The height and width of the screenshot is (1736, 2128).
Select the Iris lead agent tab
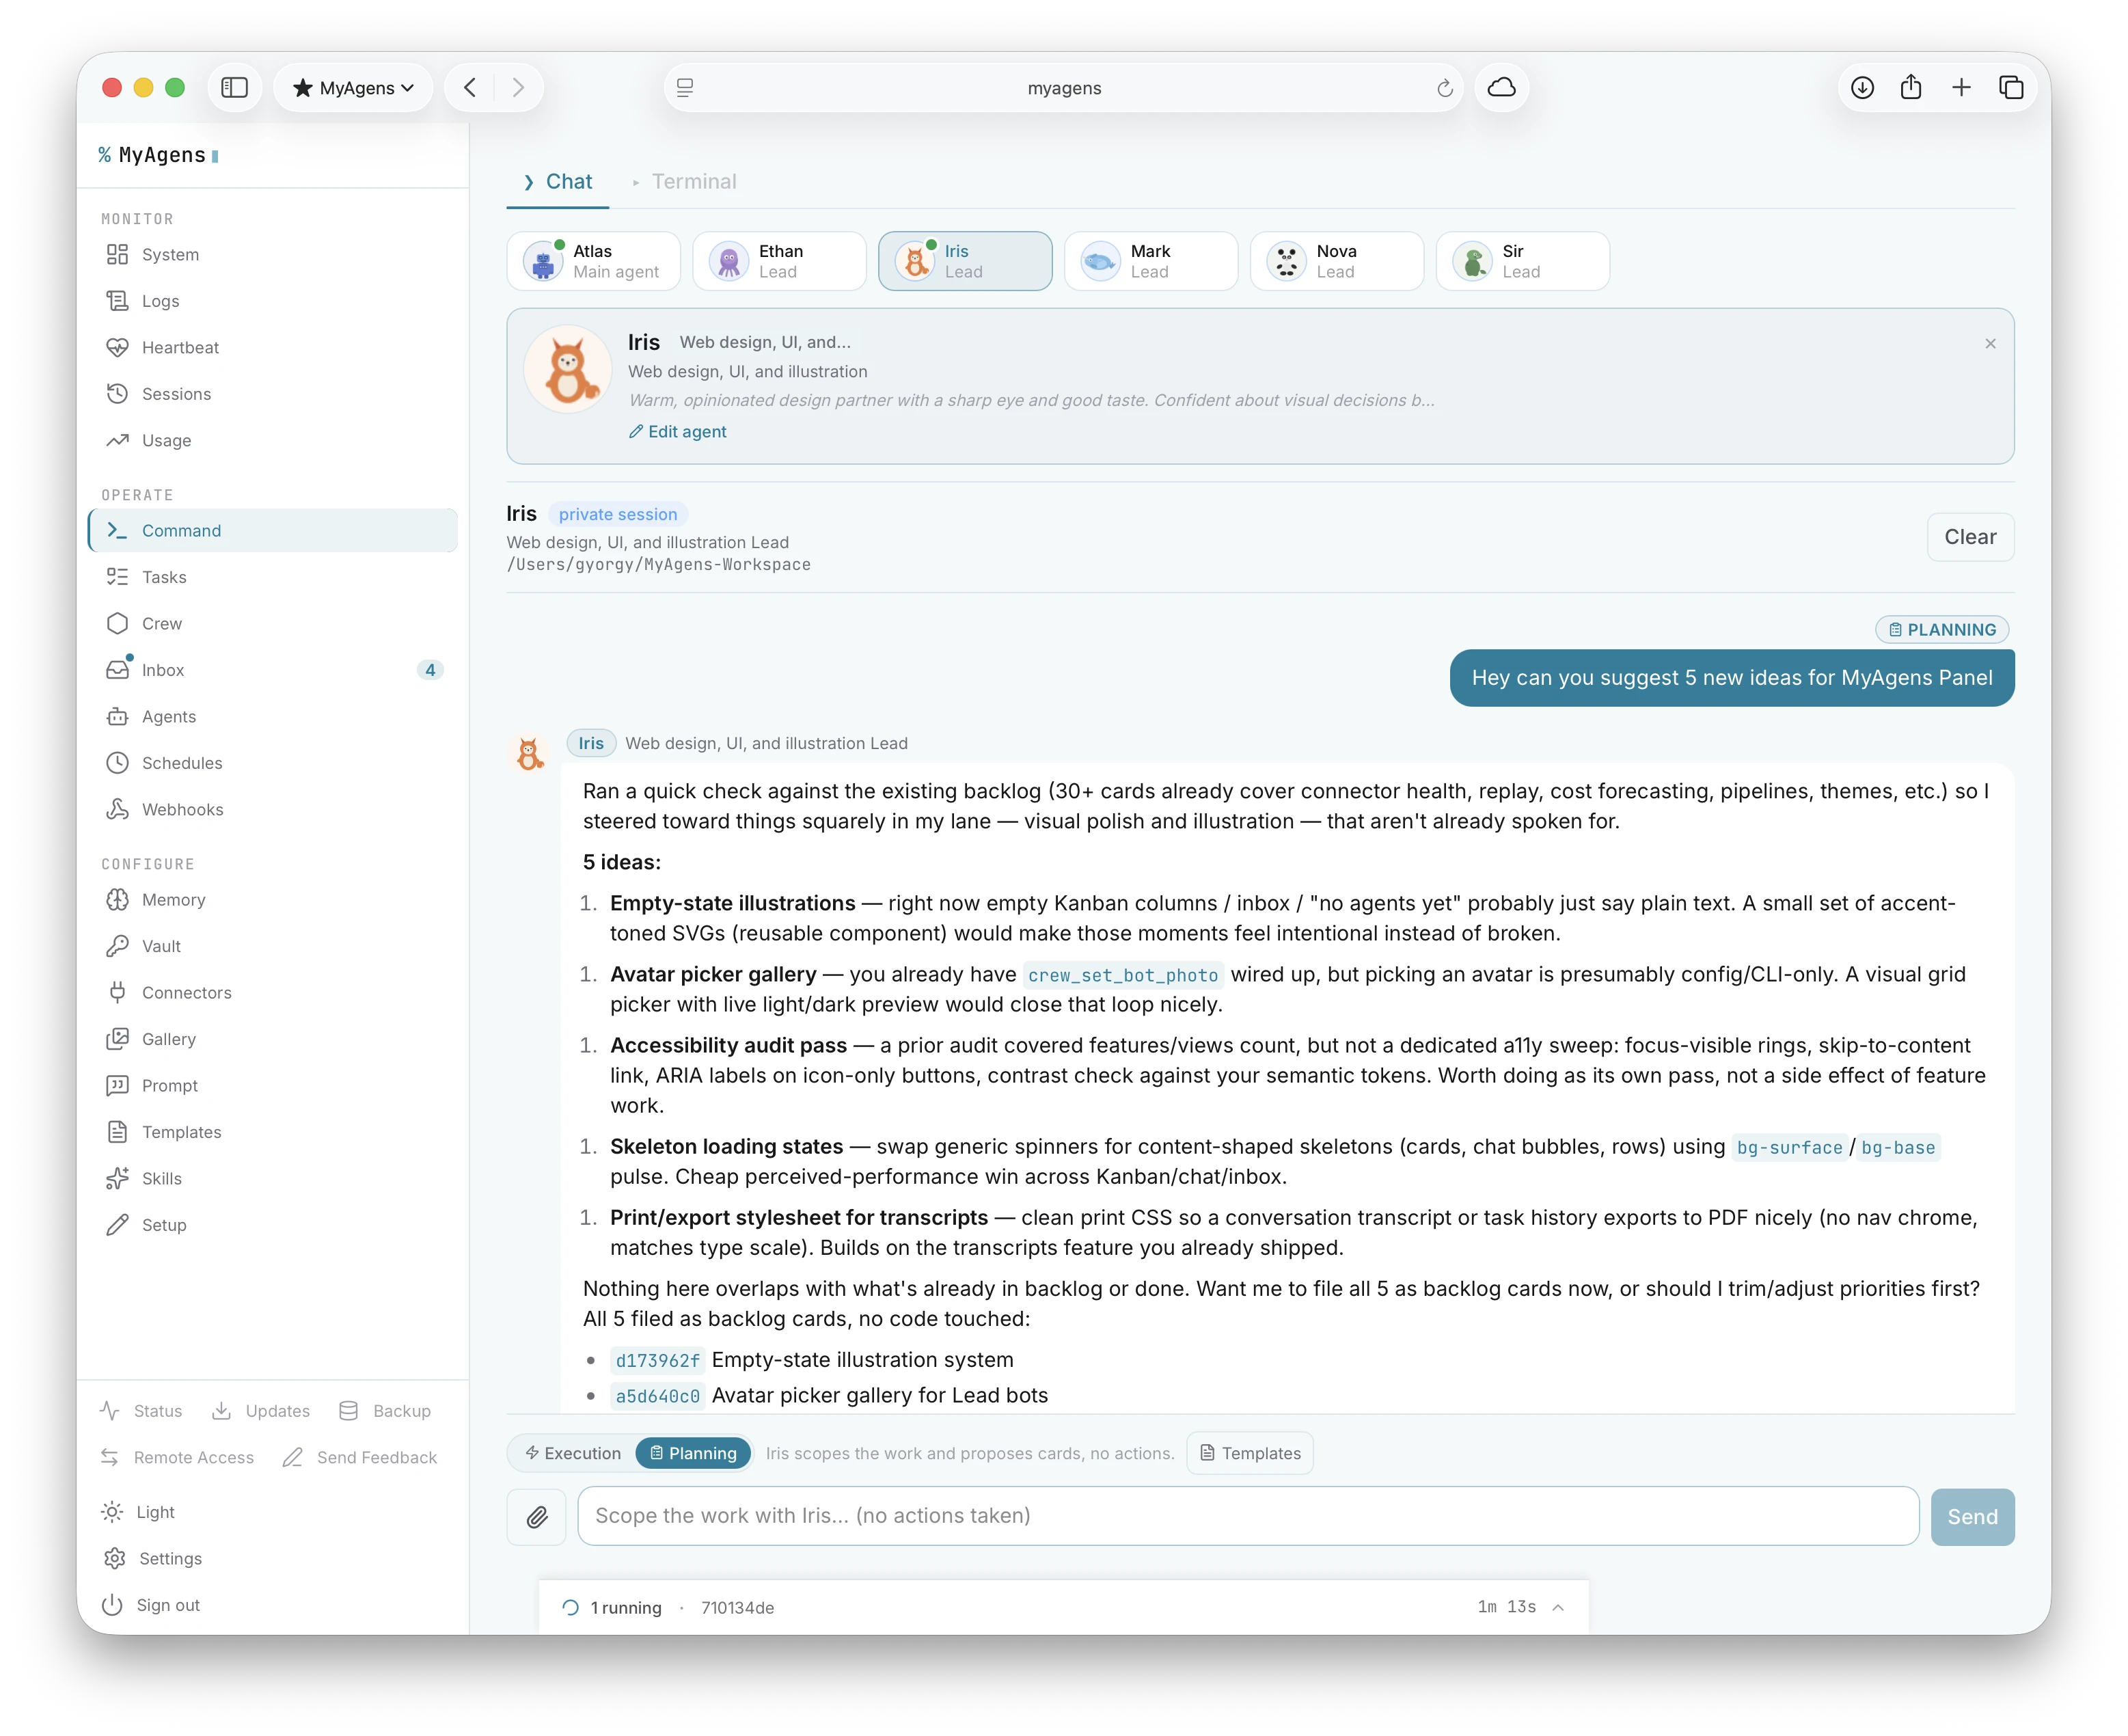pyautogui.click(x=966, y=262)
